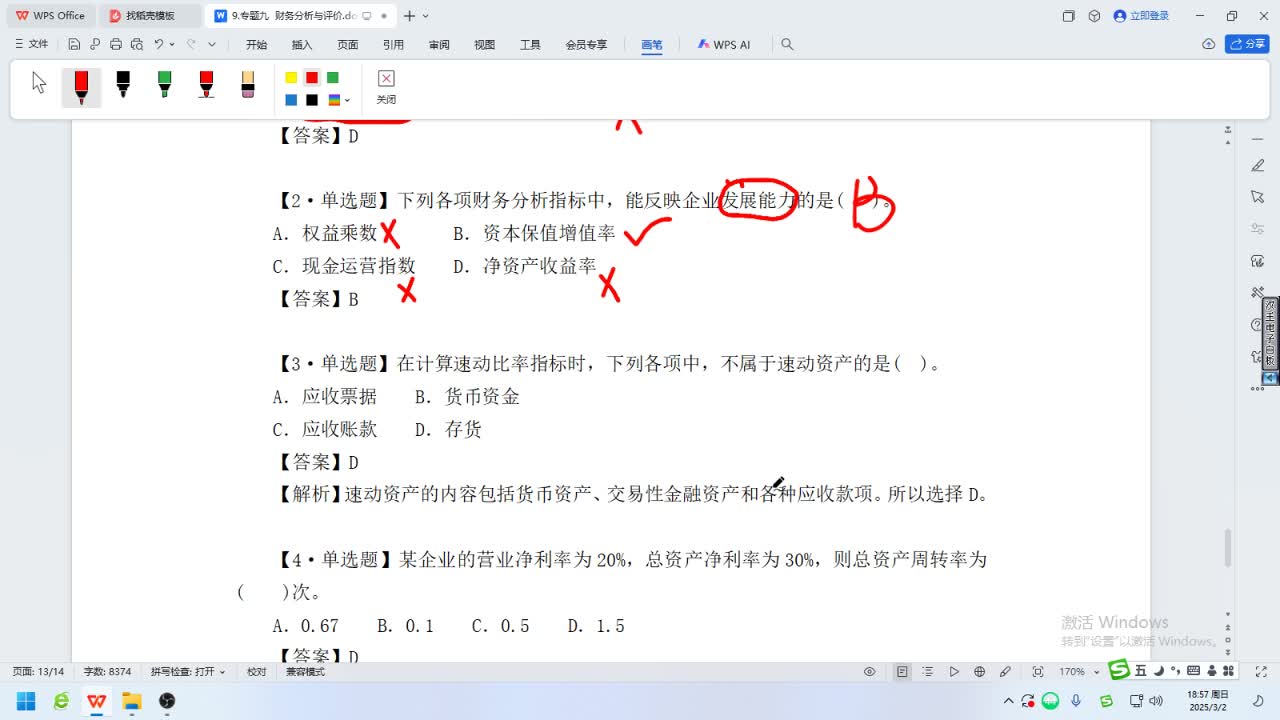Switch to outline view

pyautogui.click(x=928, y=672)
